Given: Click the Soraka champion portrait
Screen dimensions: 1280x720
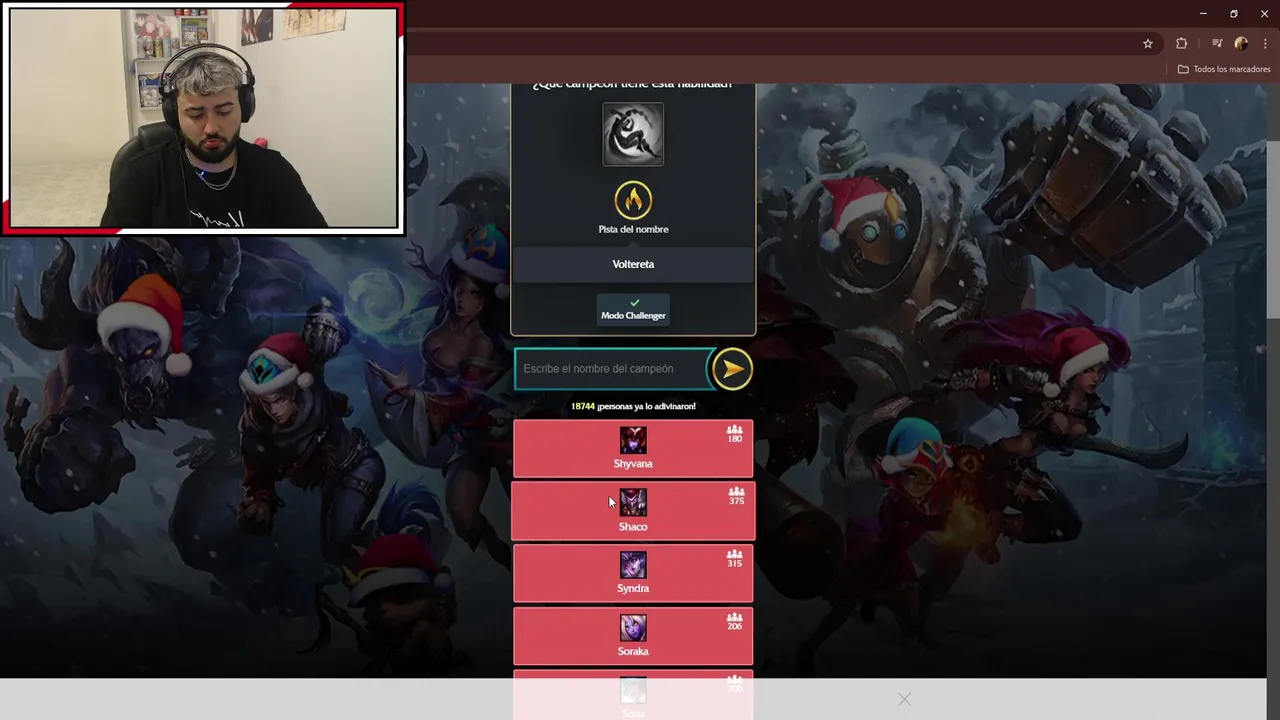Looking at the screenshot, I should pos(633,628).
